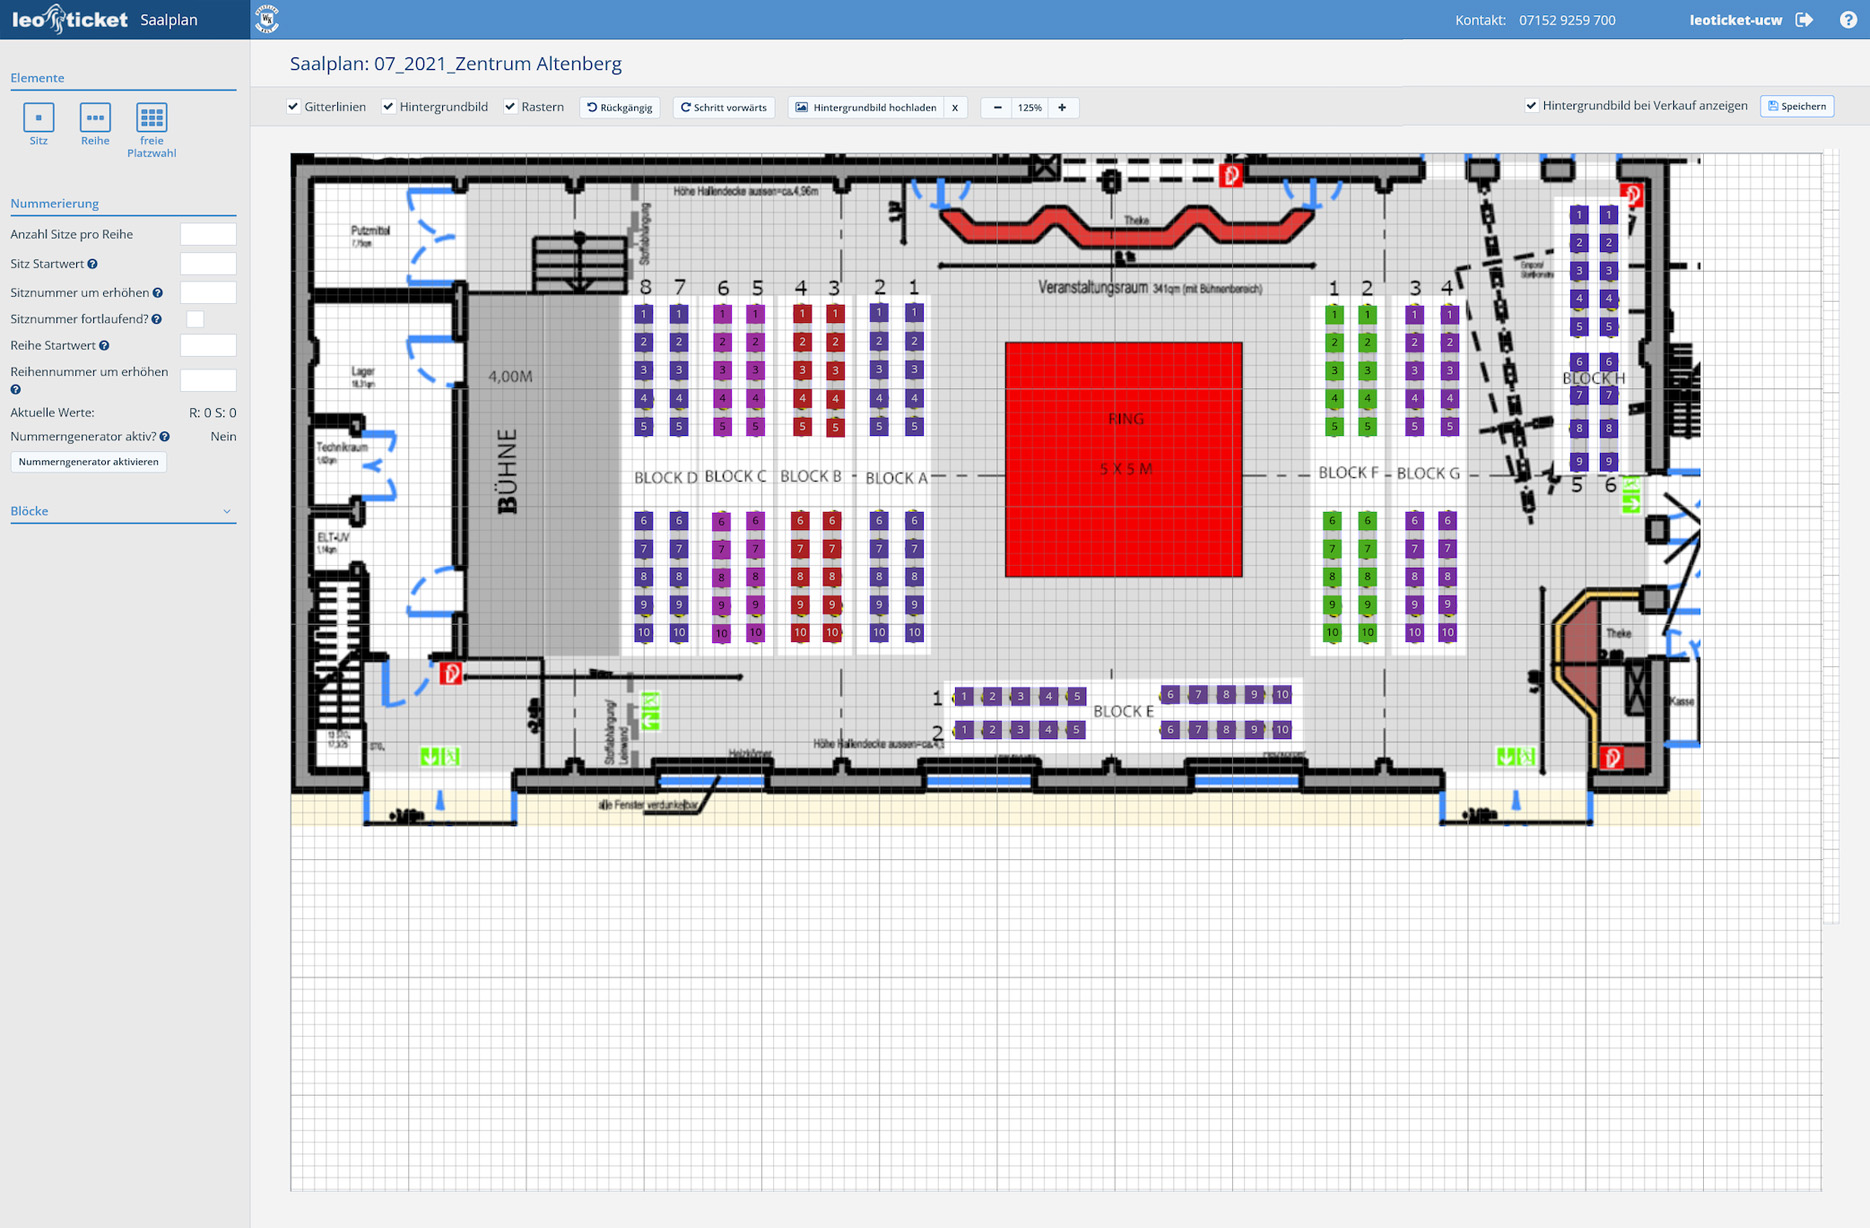Screen dimensions: 1870x1228
Task: Toggle the Gitterlinien checkbox
Action: 294,107
